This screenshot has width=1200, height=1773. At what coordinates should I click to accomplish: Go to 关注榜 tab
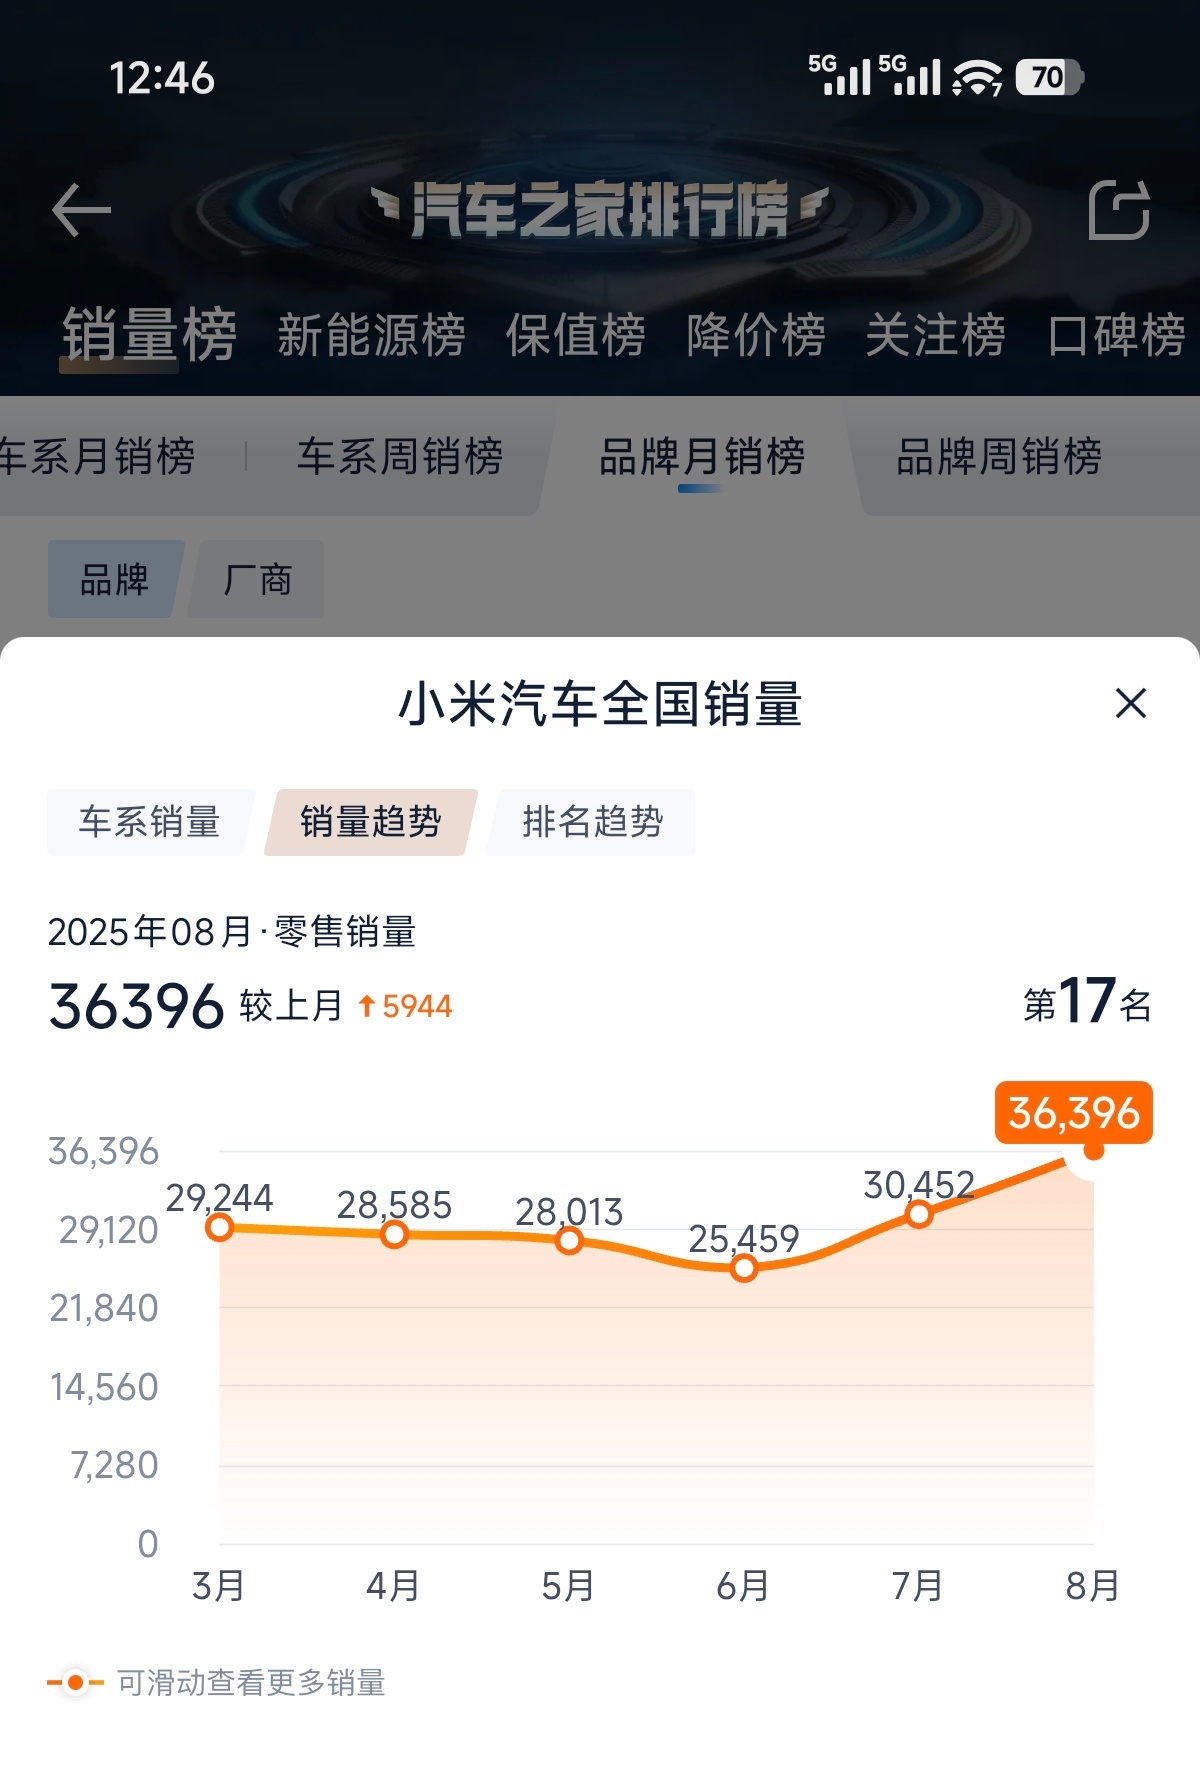(x=935, y=335)
